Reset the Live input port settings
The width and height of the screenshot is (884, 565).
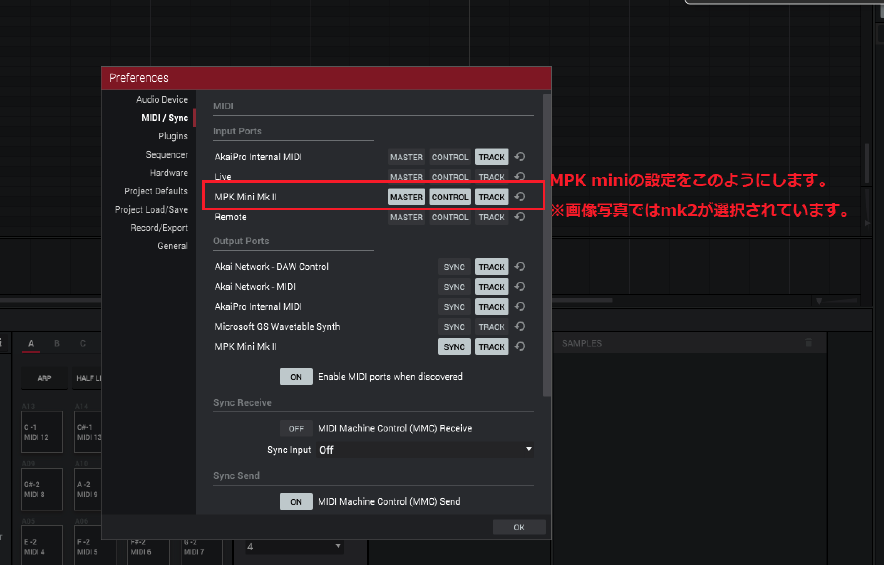pyautogui.click(x=520, y=176)
